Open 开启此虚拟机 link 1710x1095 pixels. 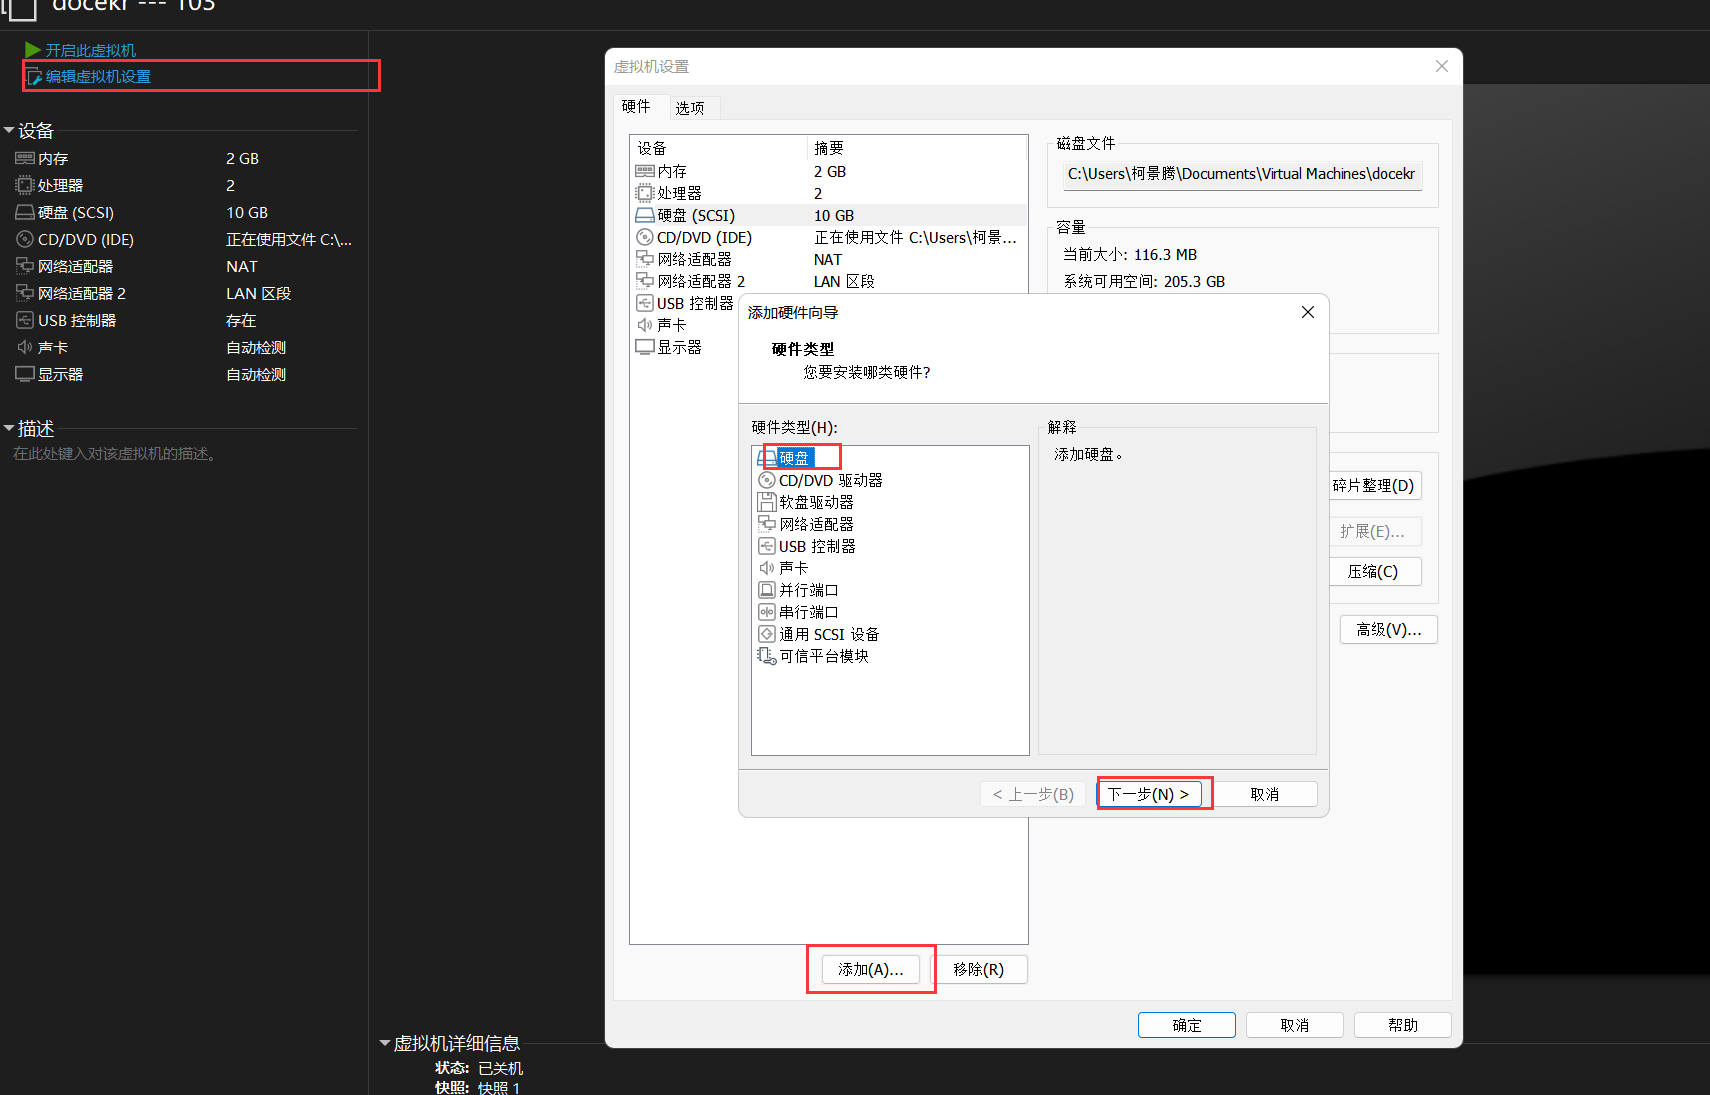pyautogui.click(x=91, y=50)
